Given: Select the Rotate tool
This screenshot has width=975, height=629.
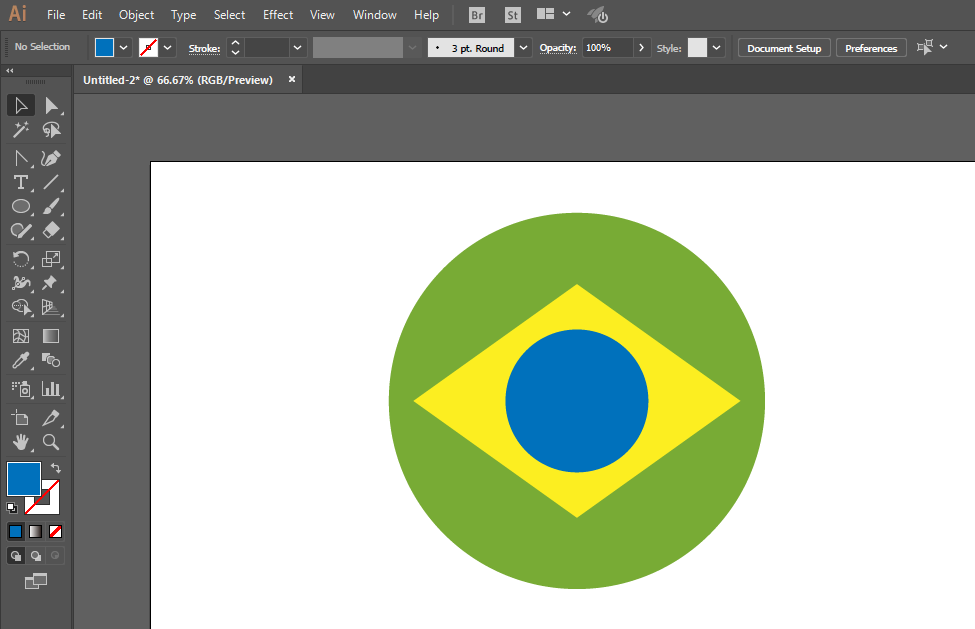Looking at the screenshot, I should 21,259.
